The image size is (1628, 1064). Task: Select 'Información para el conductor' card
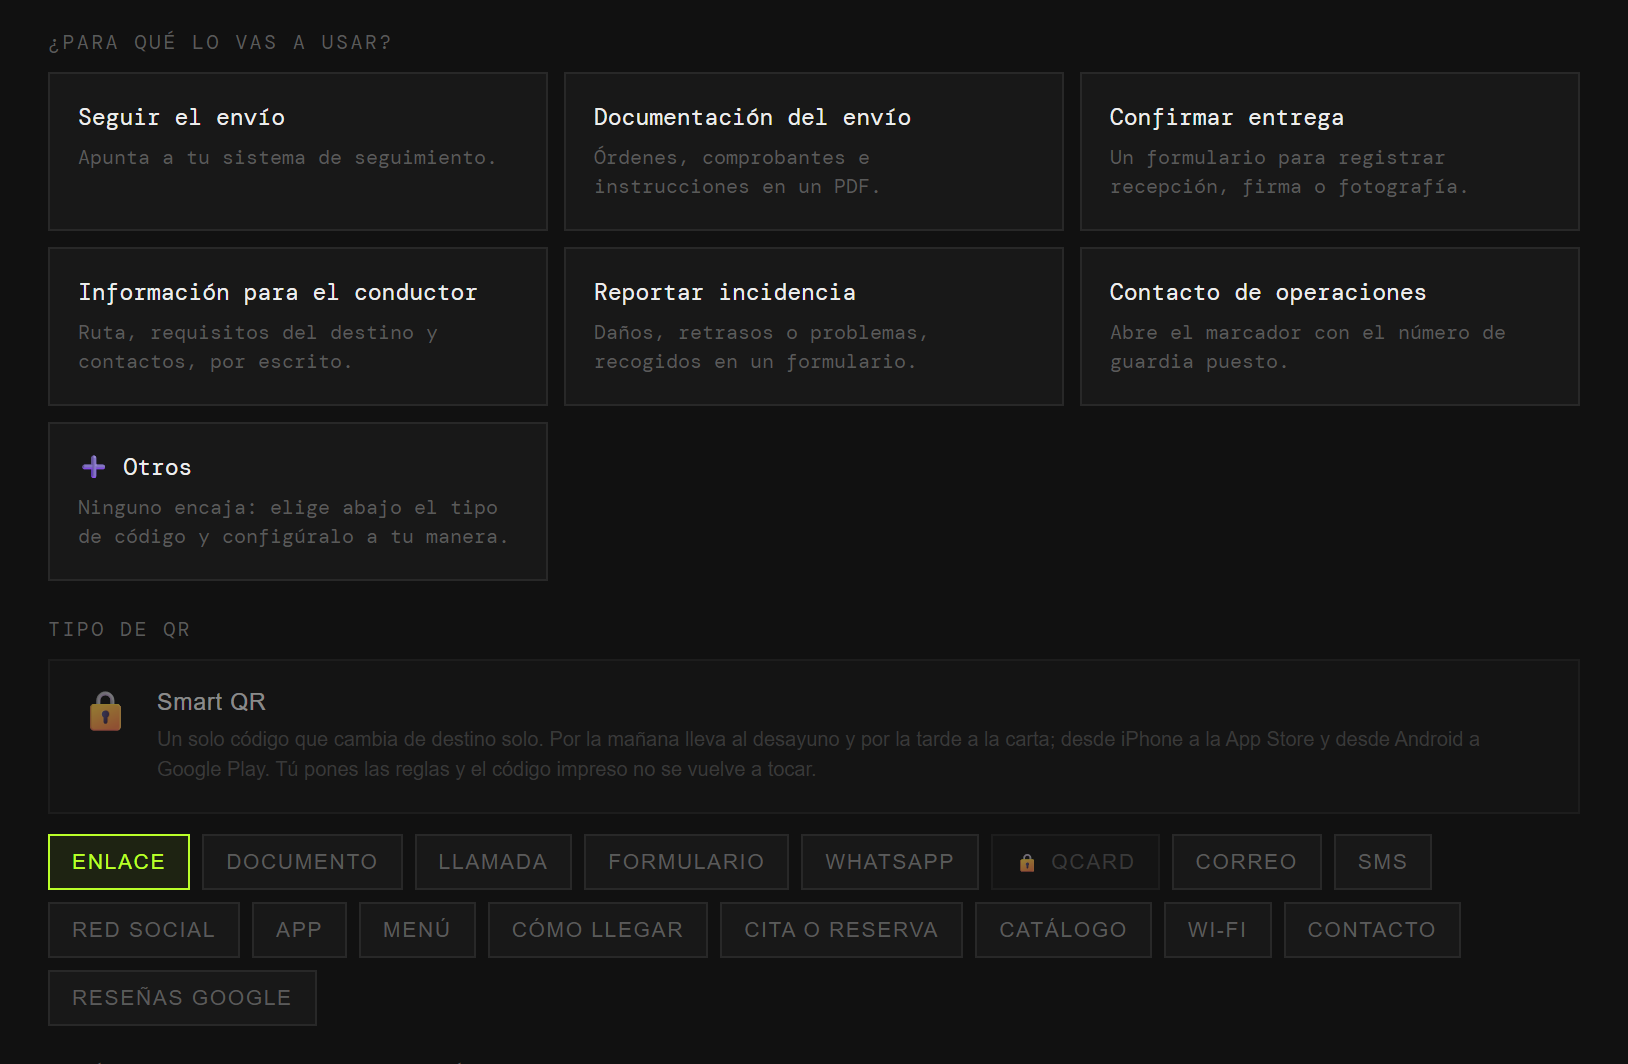pos(298,326)
